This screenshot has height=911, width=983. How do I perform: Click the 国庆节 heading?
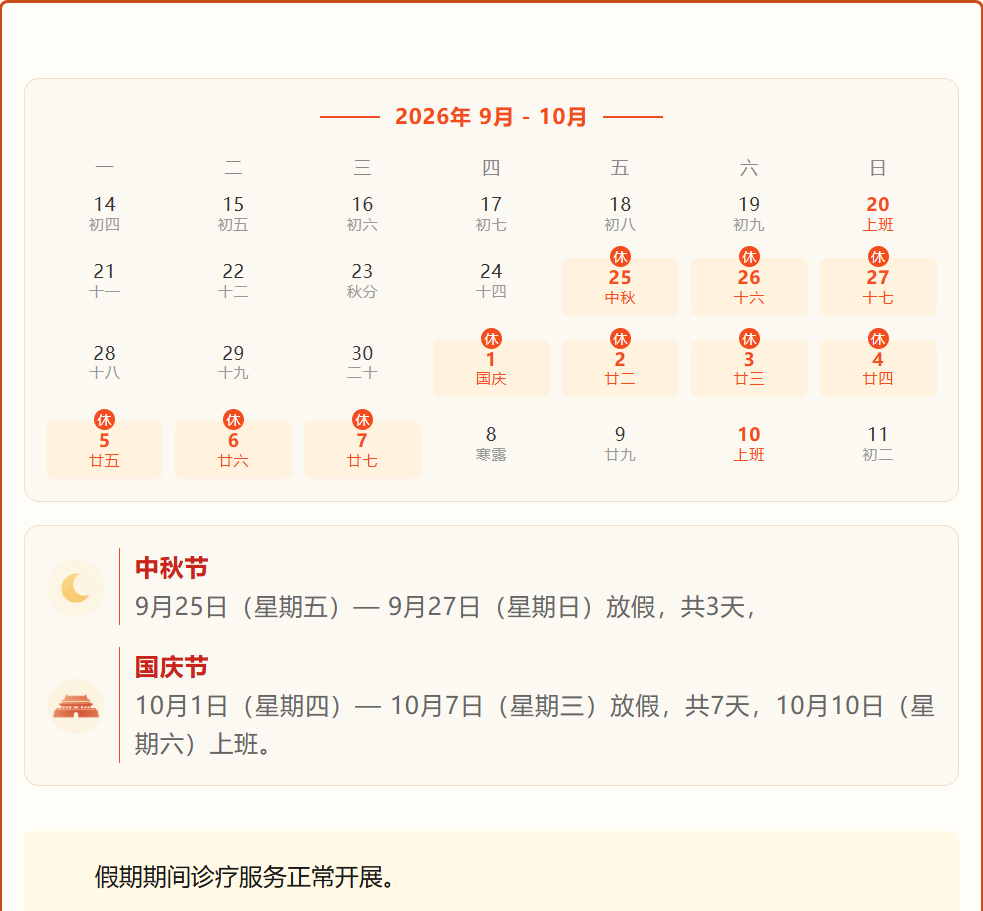pos(171,667)
